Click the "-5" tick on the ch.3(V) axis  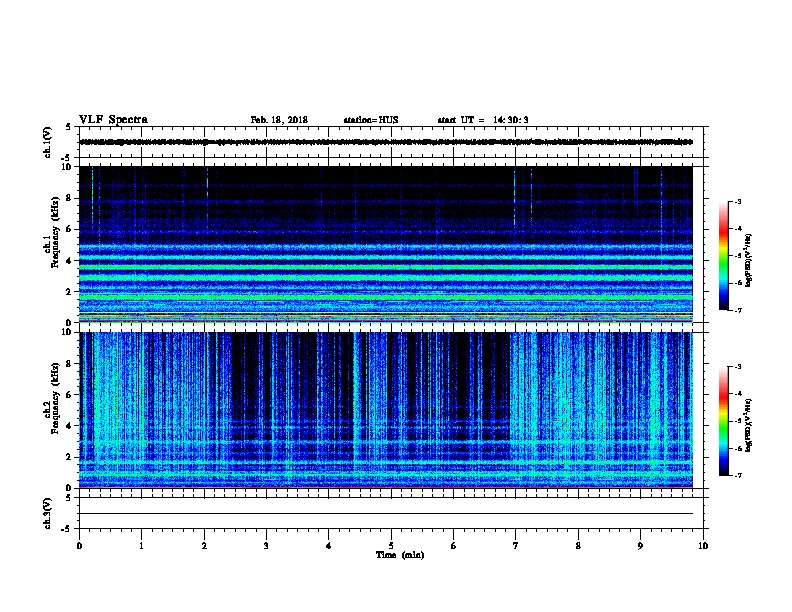click(x=67, y=529)
